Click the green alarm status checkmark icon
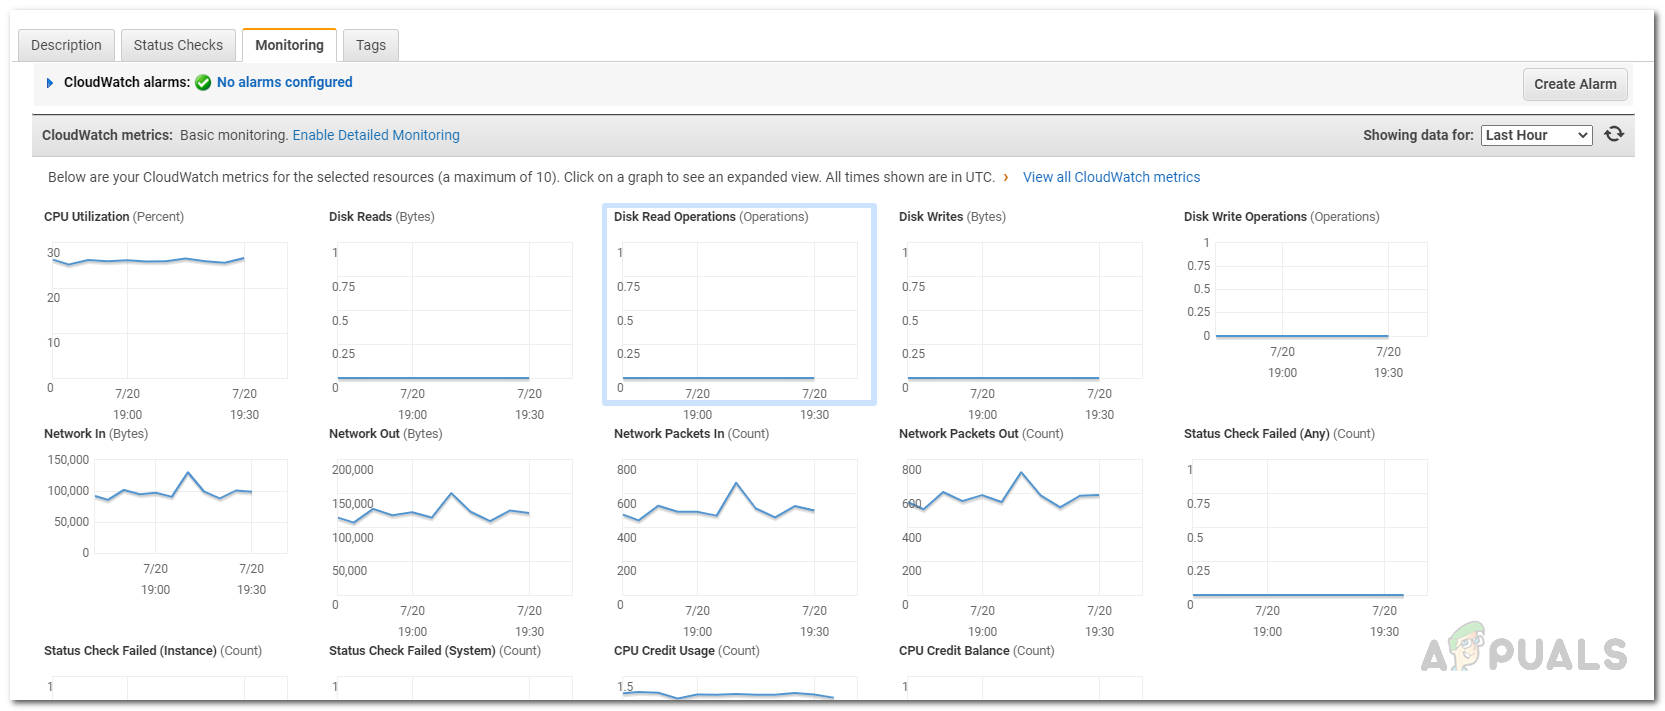The image size is (1665, 711). [x=203, y=83]
